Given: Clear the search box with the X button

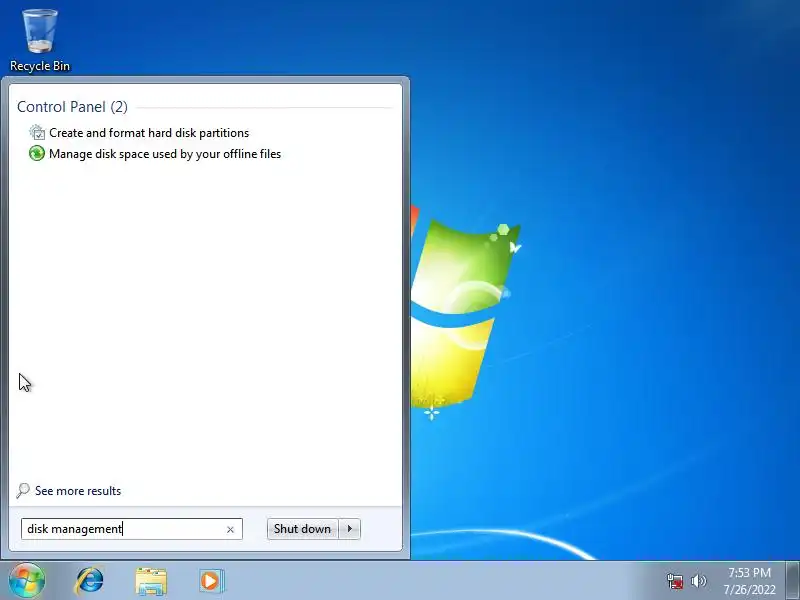Looking at the screenshot, I should coord(230,530).
